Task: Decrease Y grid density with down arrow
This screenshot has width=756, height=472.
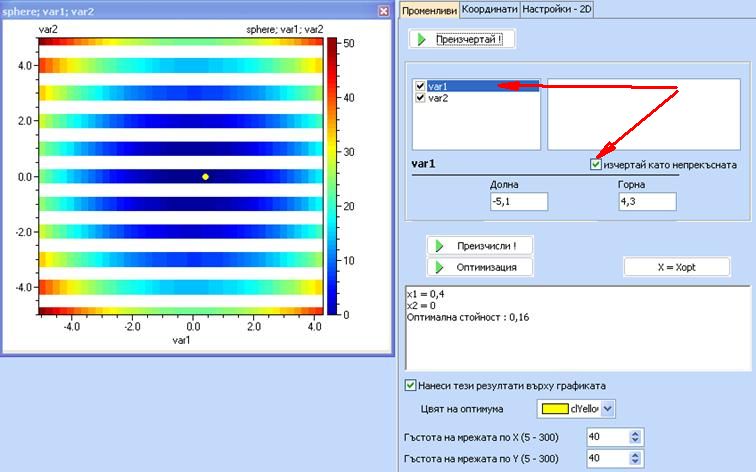Action: point(635,462)
